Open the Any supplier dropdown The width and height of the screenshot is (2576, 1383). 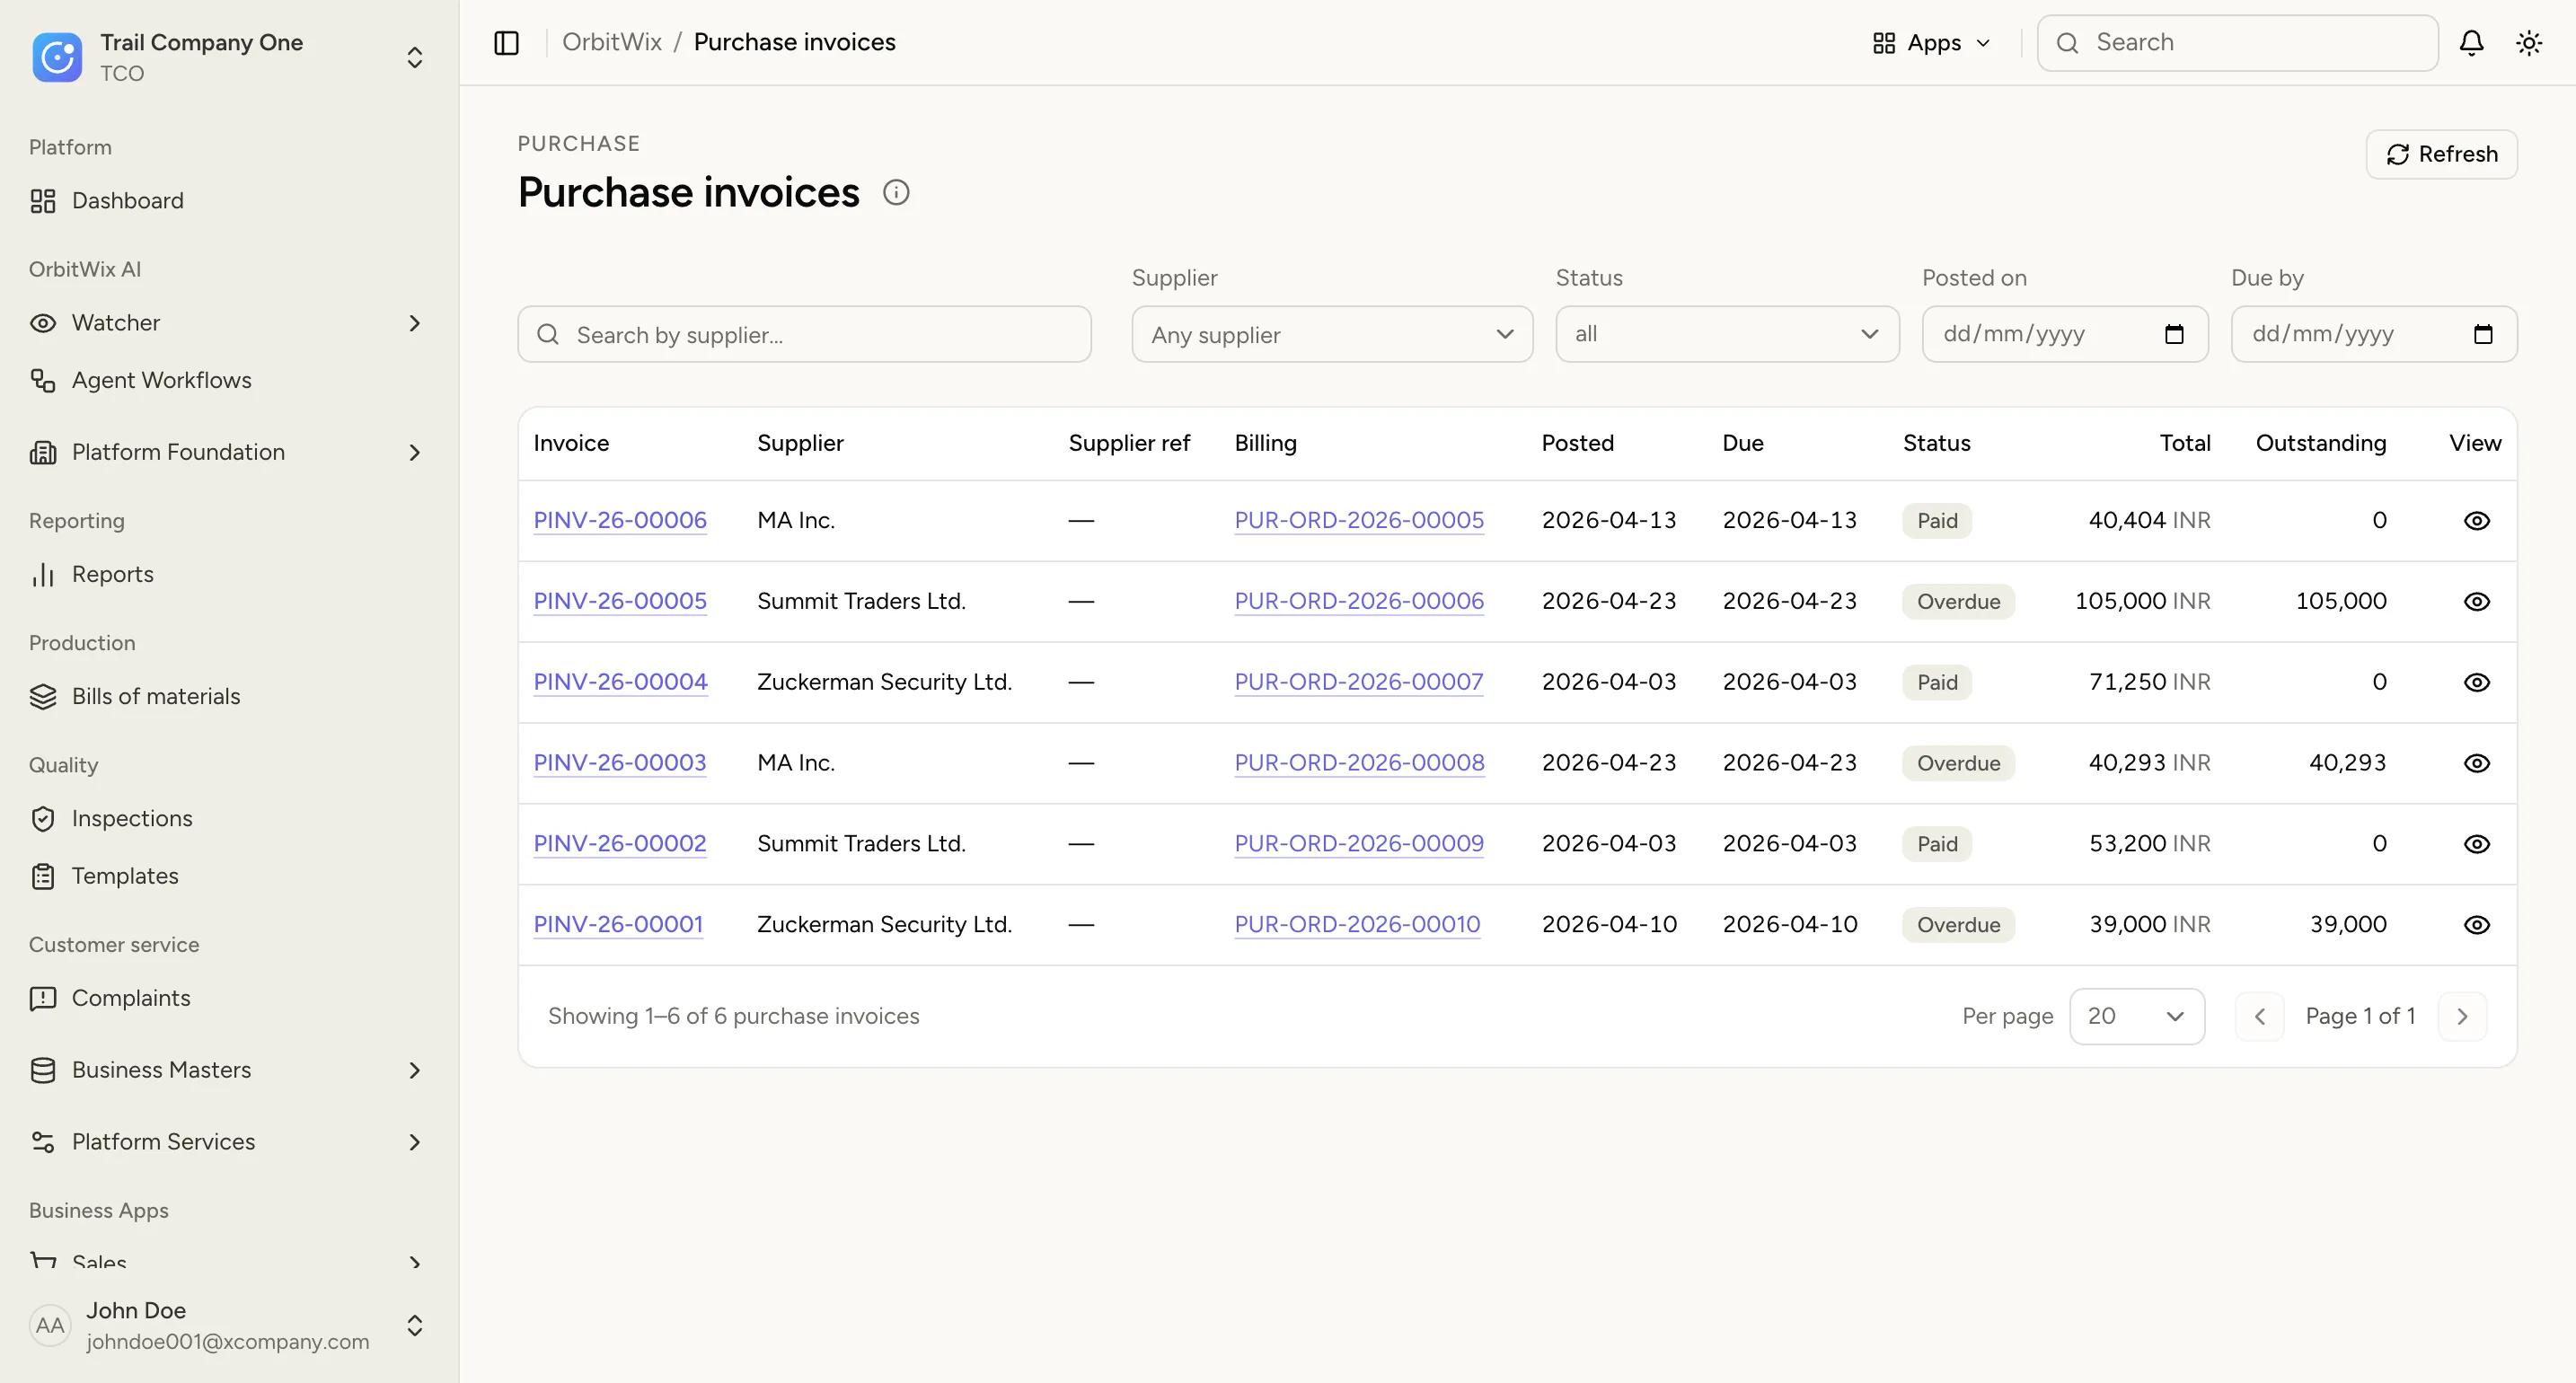tap(1332, 334)
